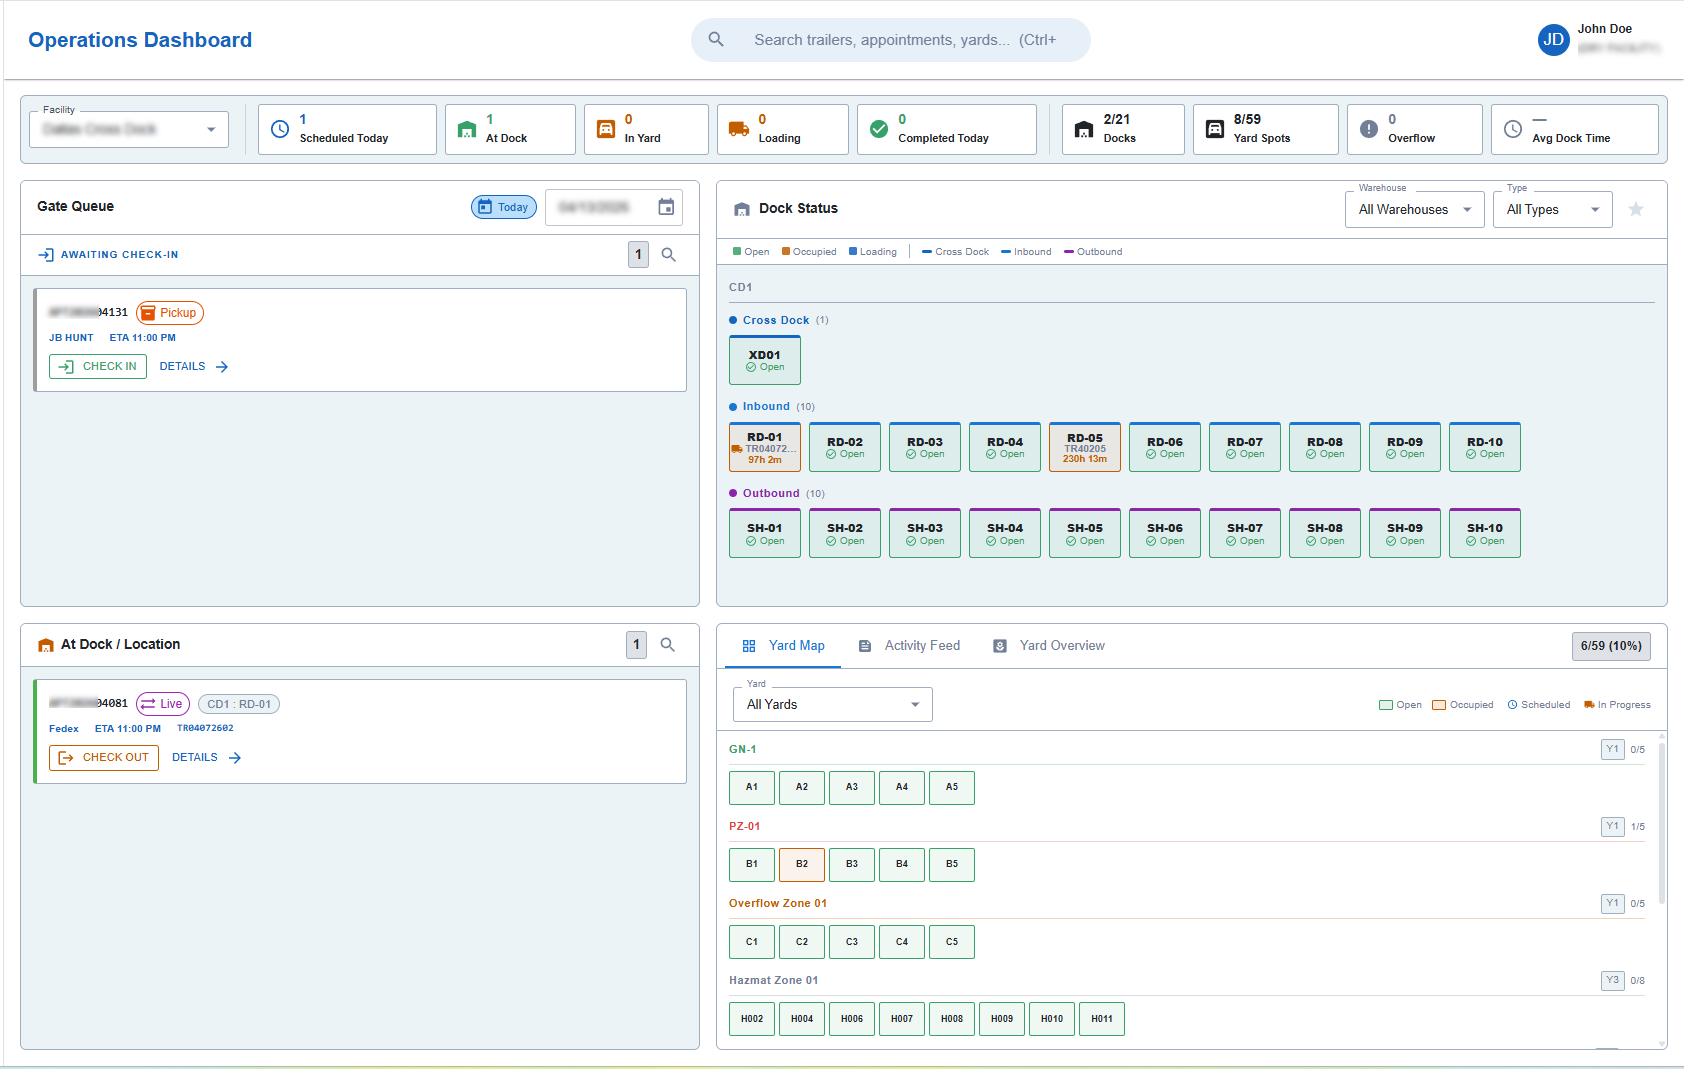Open search in the At Dock / Location panel
This screenshot has height=1069, width=1684.
click(x=667, y=645)
